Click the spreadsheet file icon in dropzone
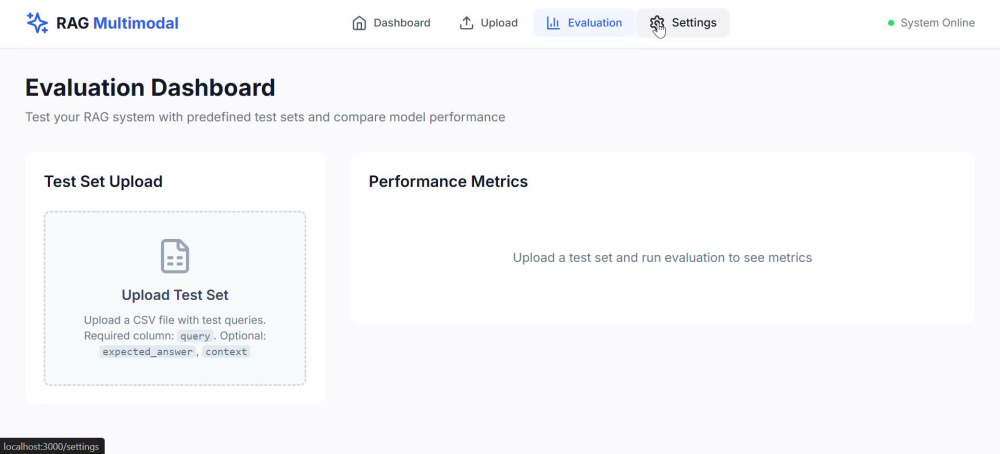 pos(175,256)
